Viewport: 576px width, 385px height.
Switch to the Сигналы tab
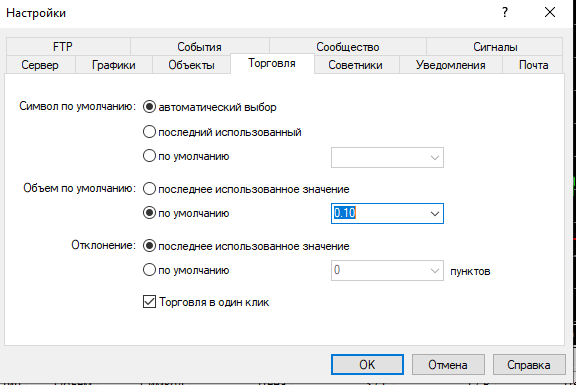494,47
